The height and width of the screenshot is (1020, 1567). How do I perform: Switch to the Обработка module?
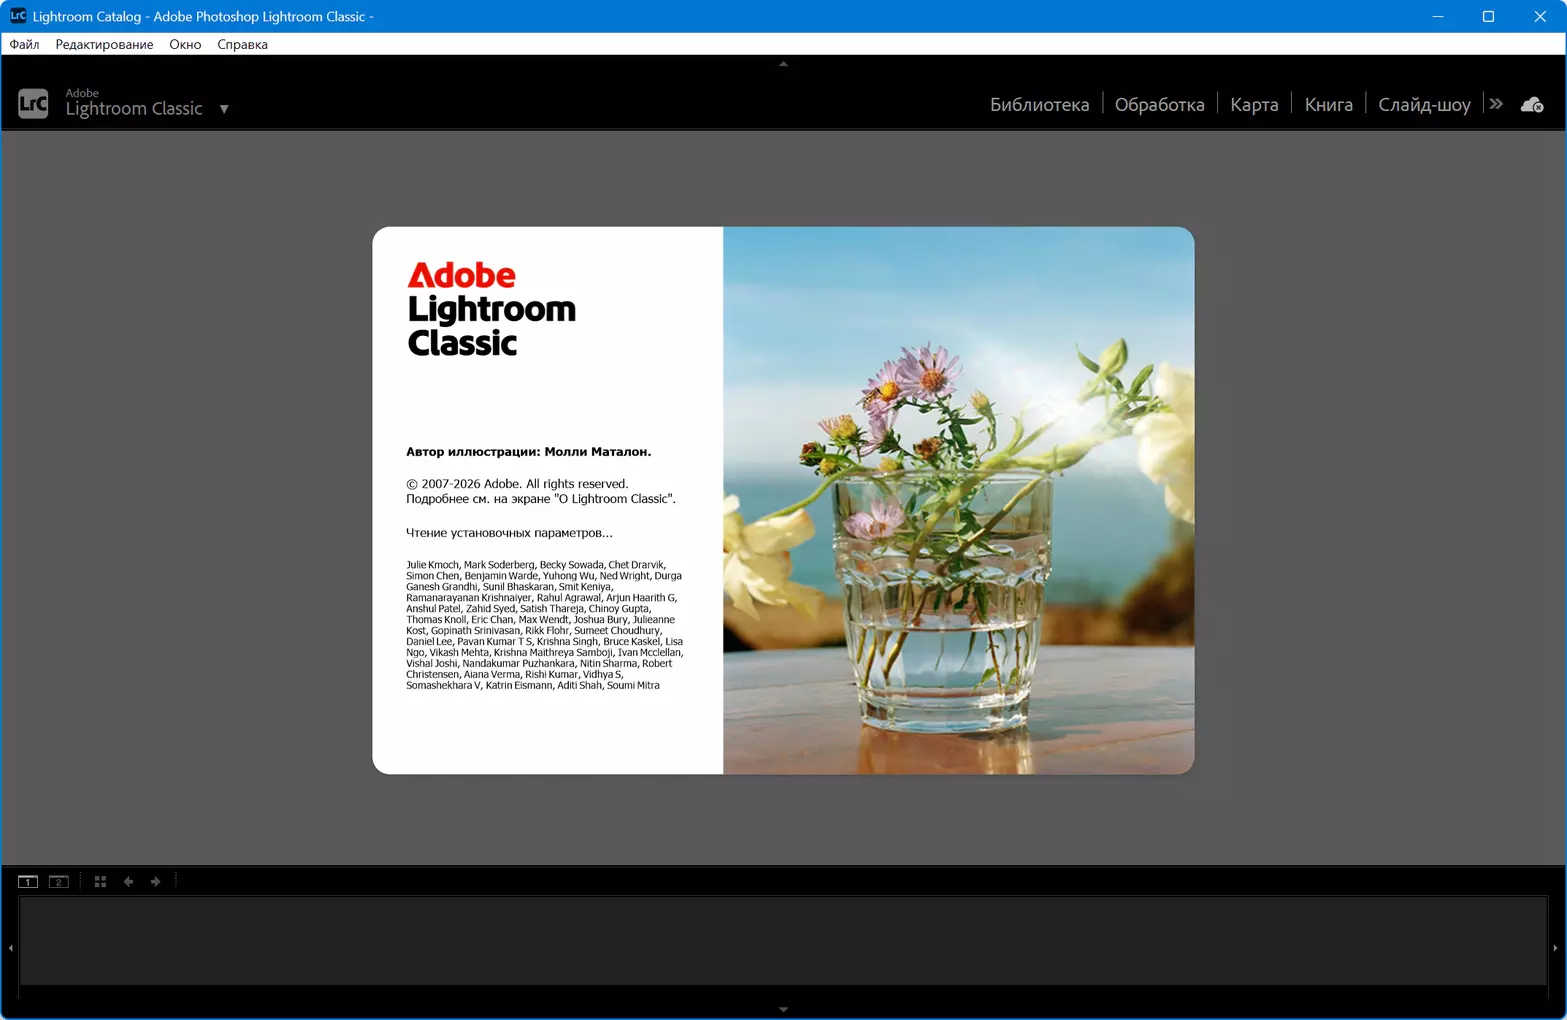click(1159, 104)
